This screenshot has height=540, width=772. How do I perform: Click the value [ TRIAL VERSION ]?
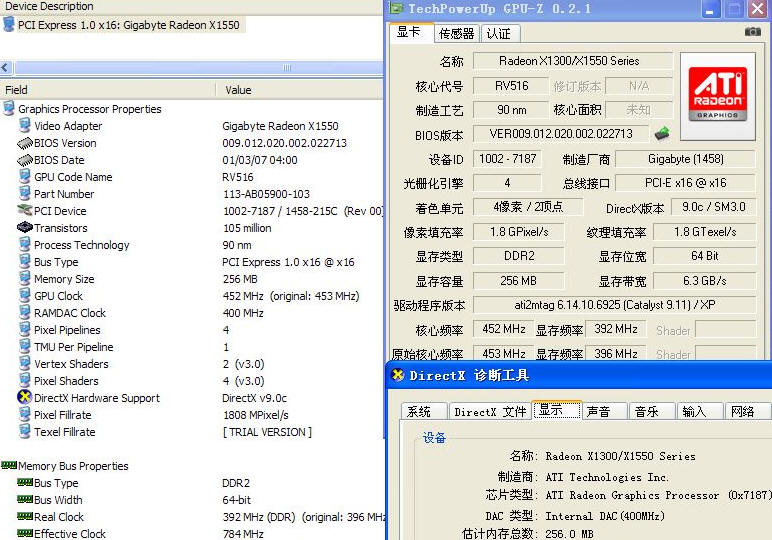click(x=267, y=432)
